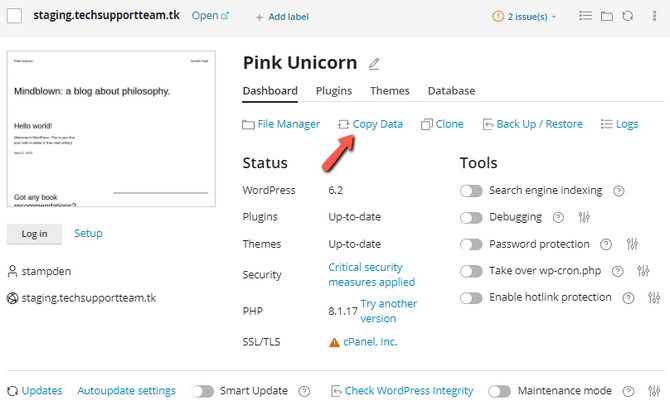The image size is (670, 406).
Task: Show help for Search engine indexing
Action: coord(619,190)
